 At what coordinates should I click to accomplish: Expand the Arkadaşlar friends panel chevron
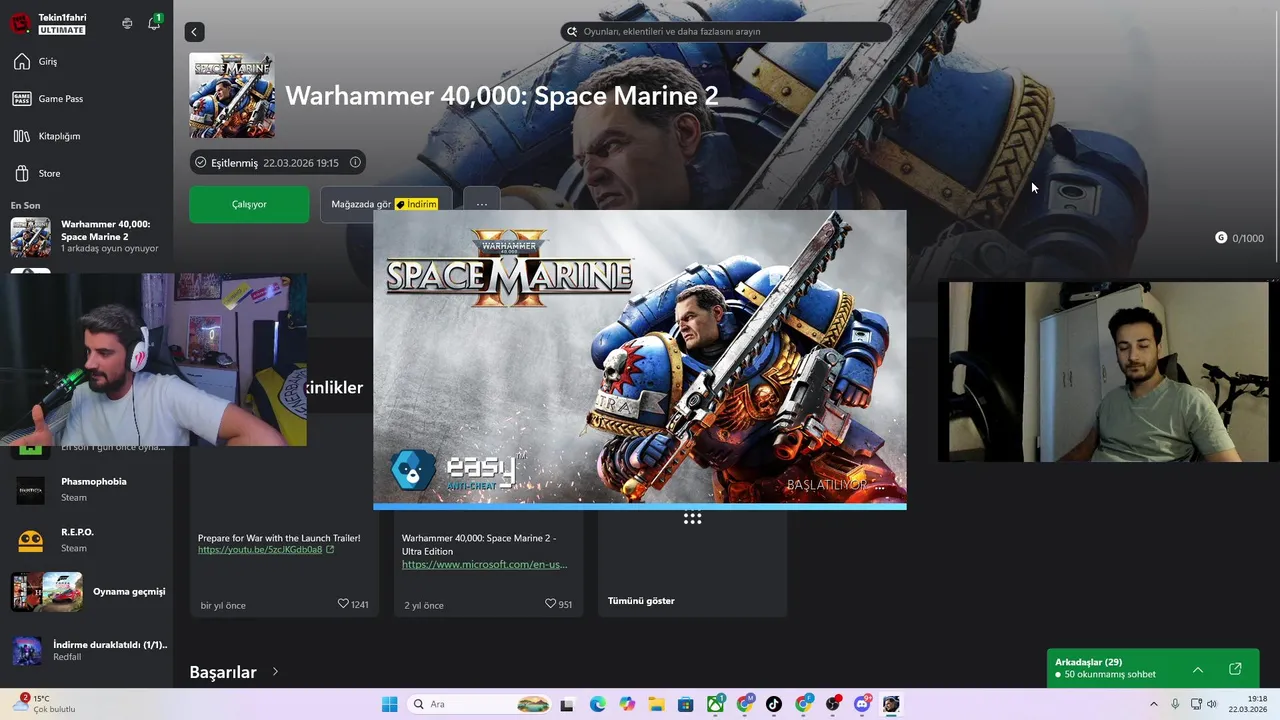pyautogui.click(x=1197, y=669)
